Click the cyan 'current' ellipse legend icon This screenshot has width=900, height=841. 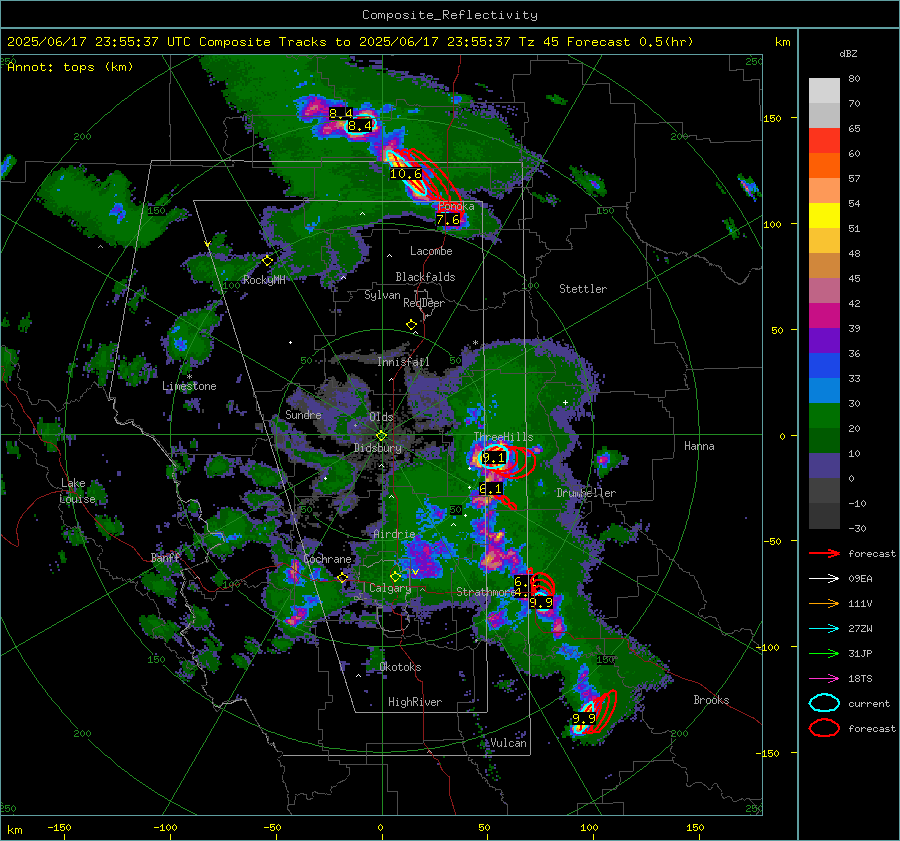point(824,703)
